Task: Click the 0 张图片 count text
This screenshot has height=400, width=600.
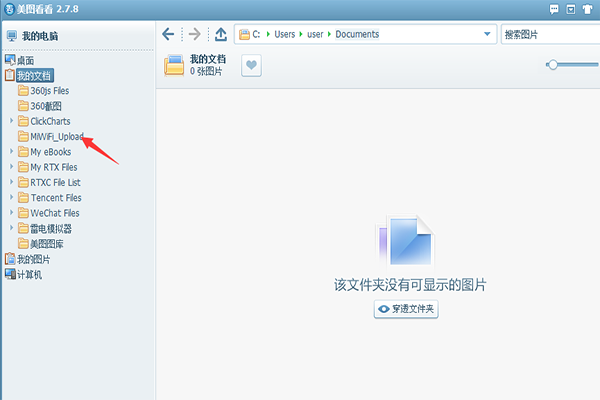Action: coord(206,71)
